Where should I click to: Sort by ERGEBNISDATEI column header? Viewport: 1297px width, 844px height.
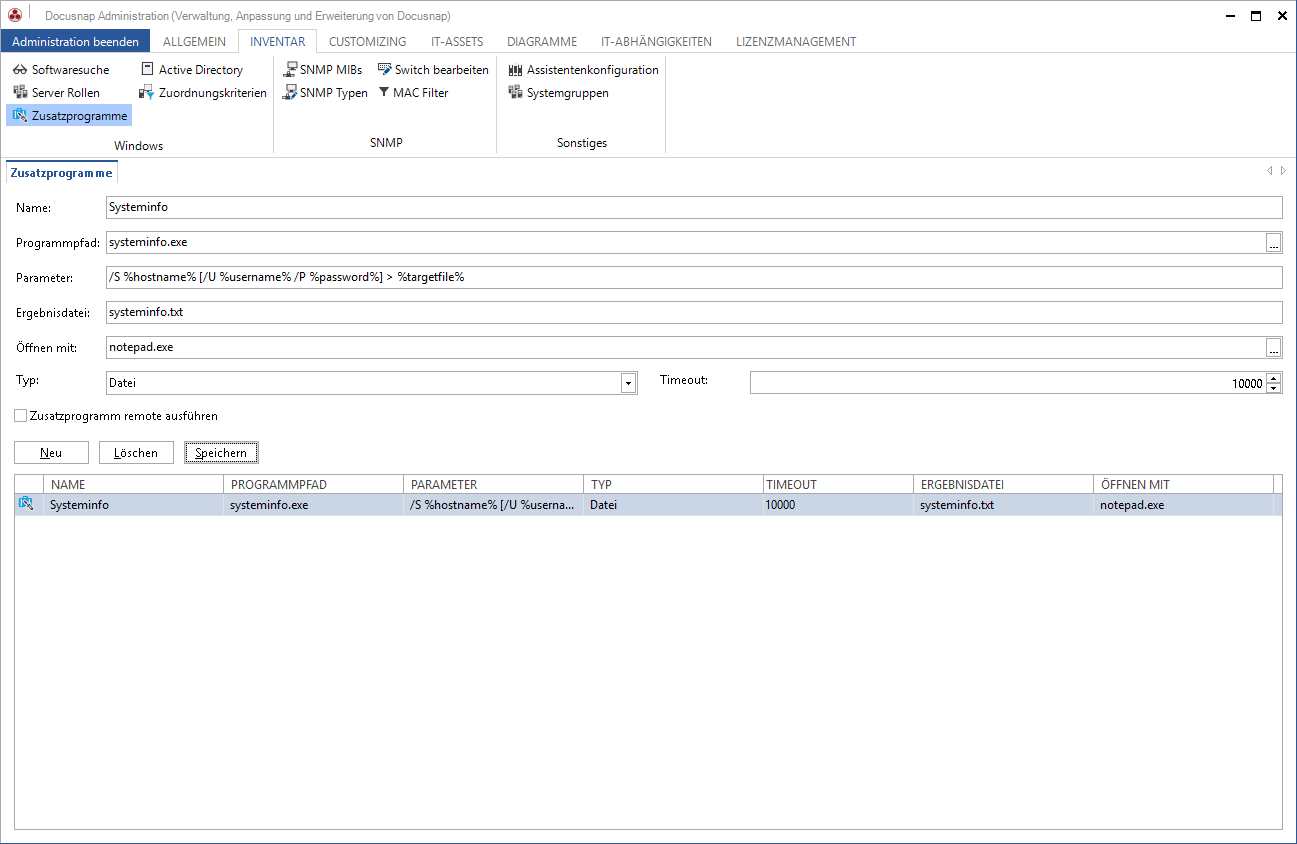[1003, 484]
